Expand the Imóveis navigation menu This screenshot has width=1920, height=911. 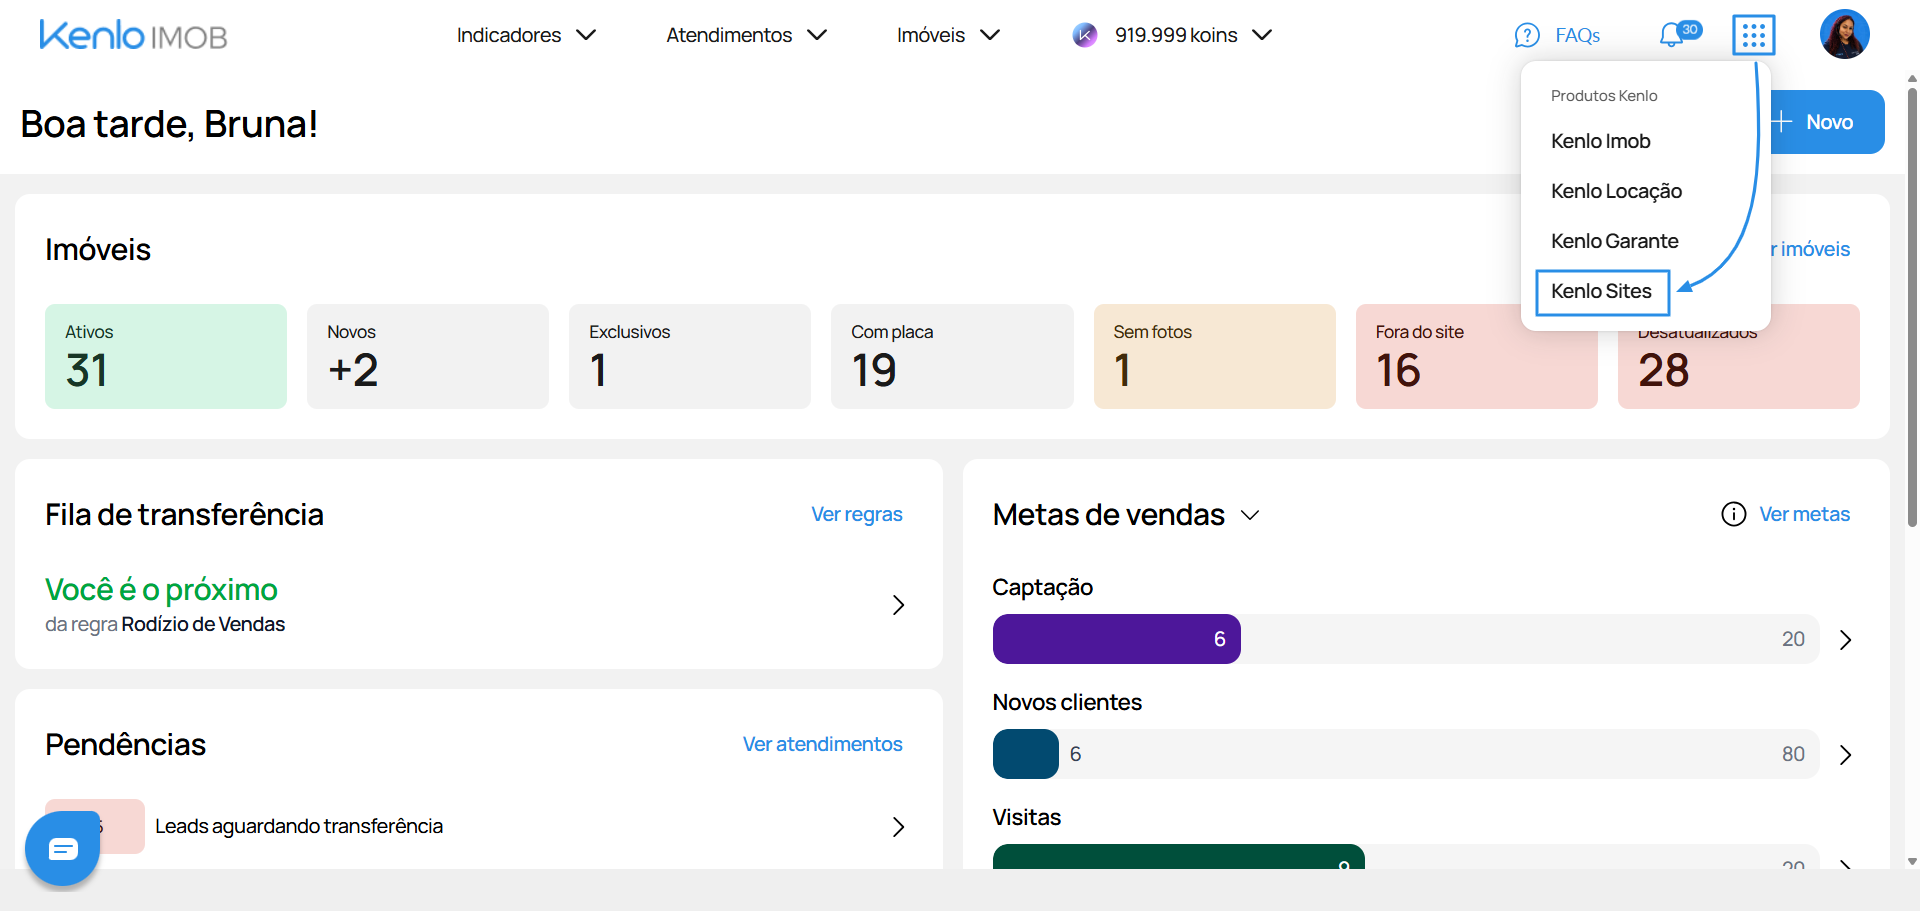click(x=948, y=35)
